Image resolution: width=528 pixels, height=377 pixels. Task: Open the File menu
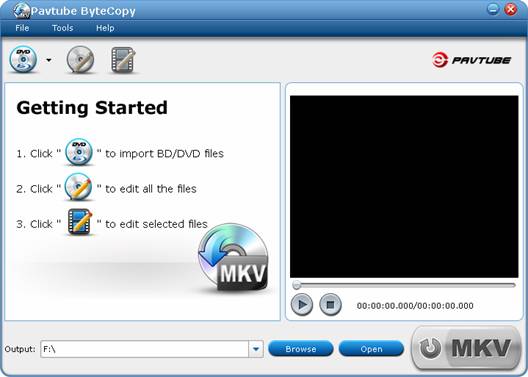pyautogui.click(x=22, y=28)
